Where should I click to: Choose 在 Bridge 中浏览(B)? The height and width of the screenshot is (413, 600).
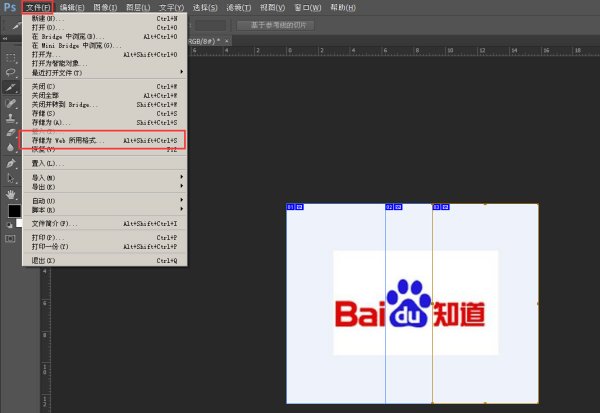click(104, 37)
